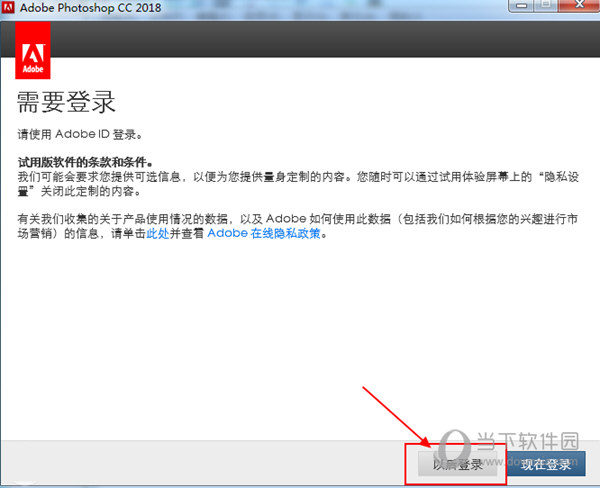The height and width of the screenshot is (488, 600).
Task: Click the red Adobe logo
Action: point(33,50)
